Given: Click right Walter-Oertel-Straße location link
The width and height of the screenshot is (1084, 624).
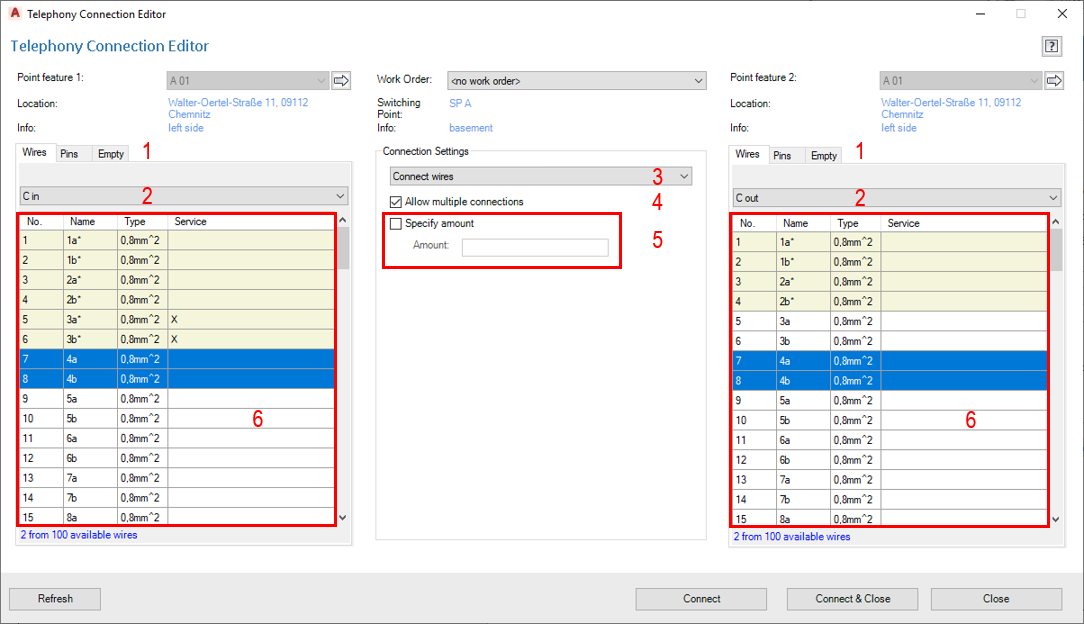Looking at the screenshot, I should pos(951,108).
